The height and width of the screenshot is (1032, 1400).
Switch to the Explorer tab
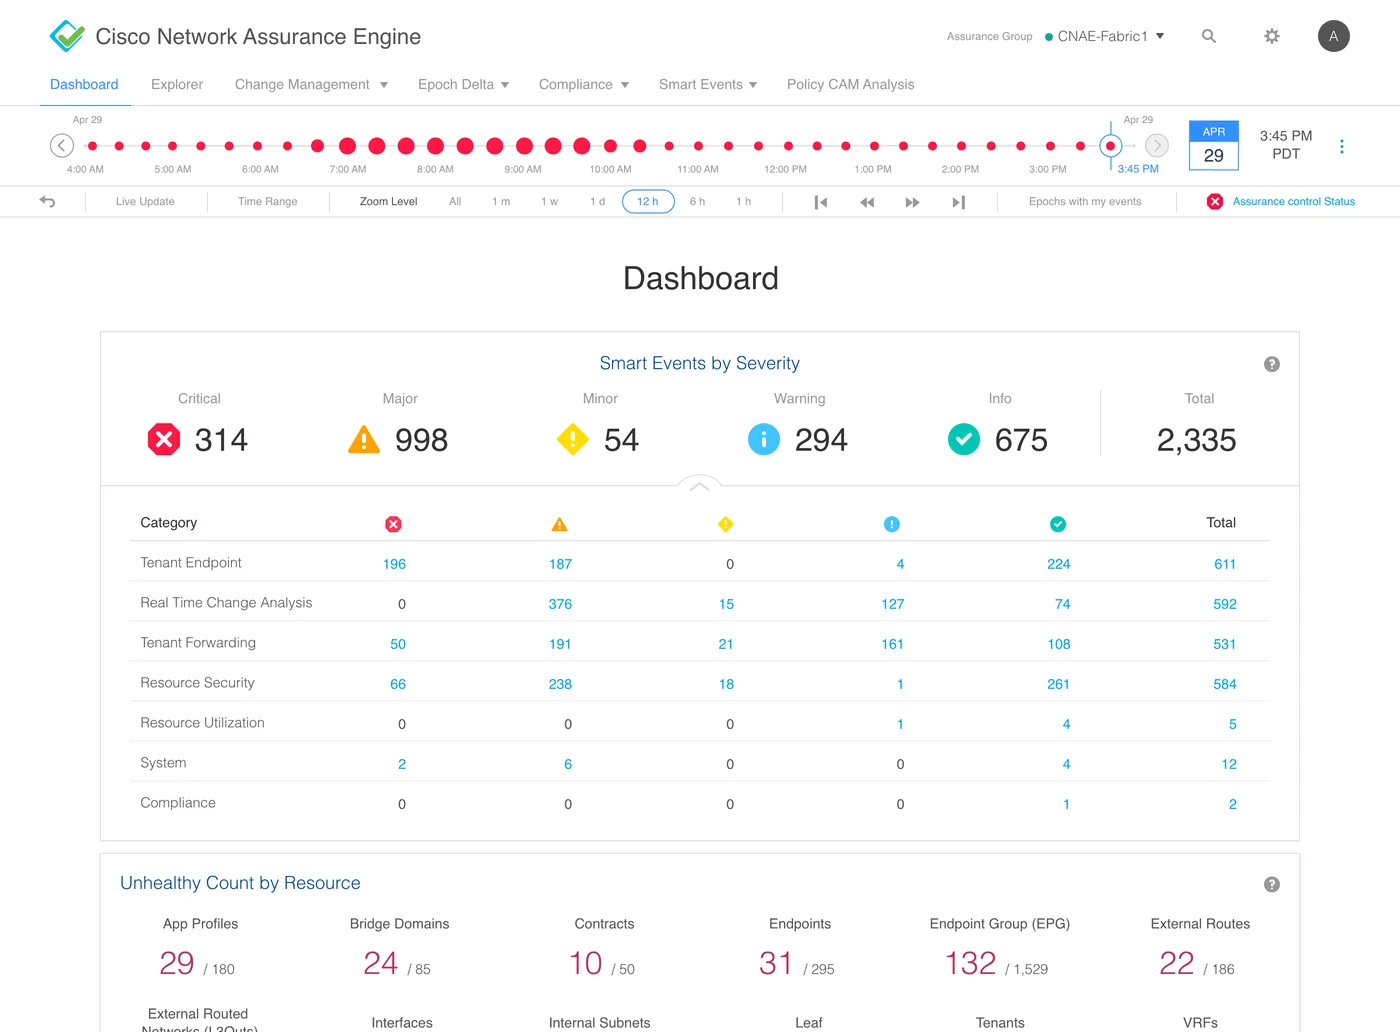tap(177, 85)
